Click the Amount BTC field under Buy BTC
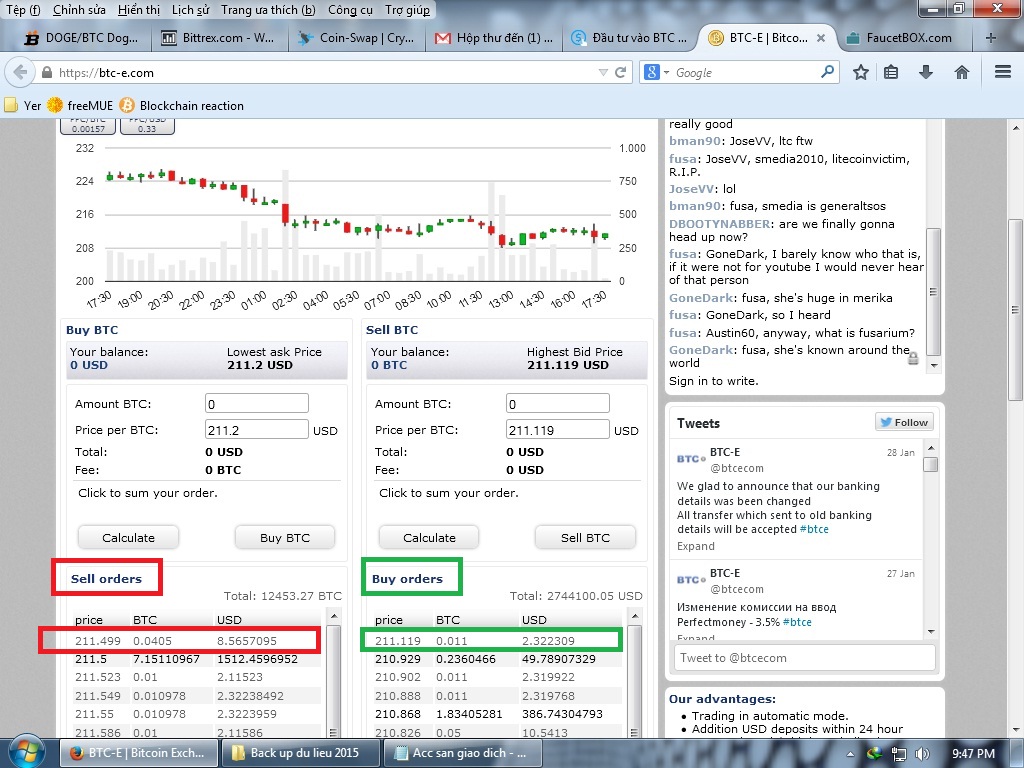1024x768 pixels. click(257, 404)
